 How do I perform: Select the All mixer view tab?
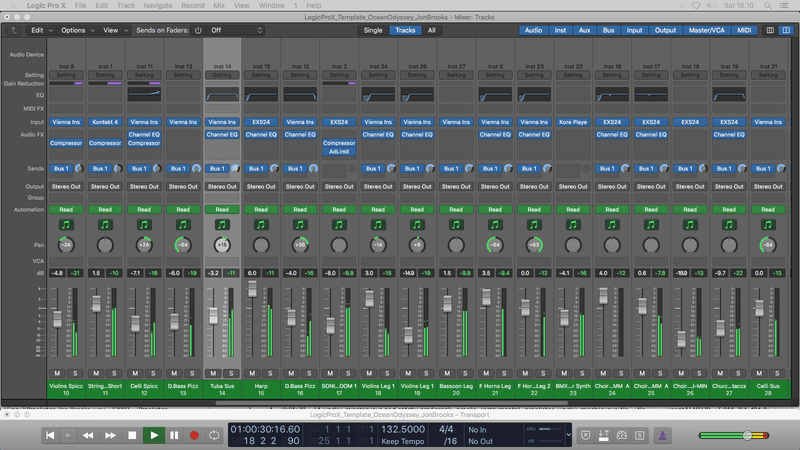pos(432,30)
